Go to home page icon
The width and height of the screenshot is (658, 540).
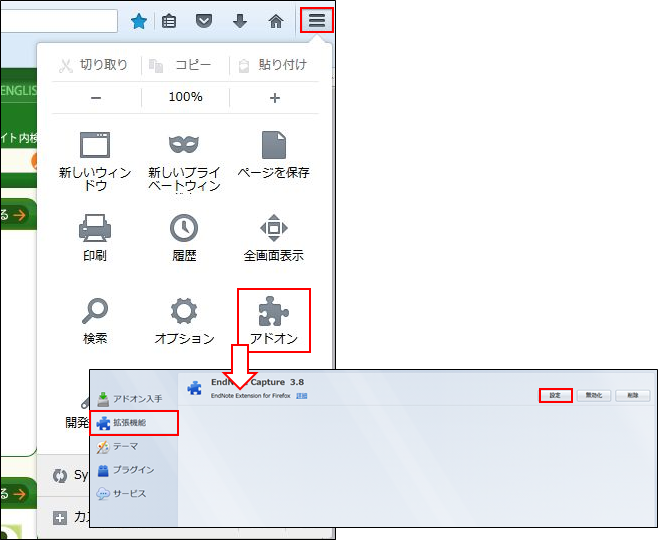coord(276,21)
